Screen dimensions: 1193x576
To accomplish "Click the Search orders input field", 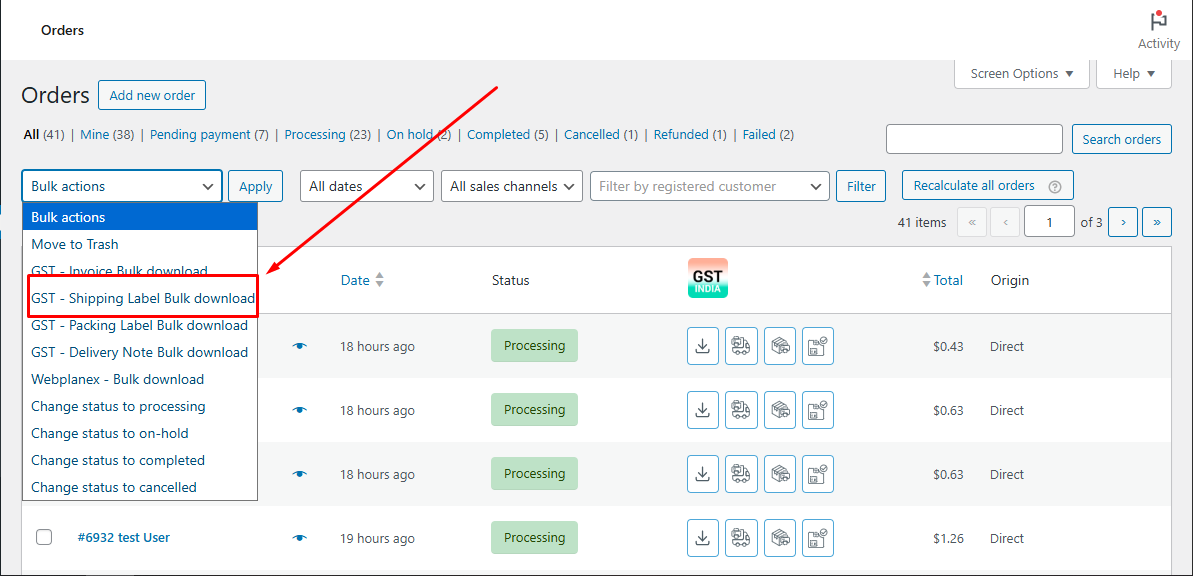I will 973,138.
